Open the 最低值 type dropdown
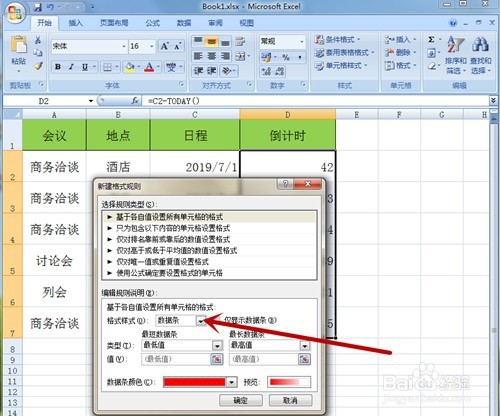This screenshot has width=500, height=416. (x=217, y=346)
